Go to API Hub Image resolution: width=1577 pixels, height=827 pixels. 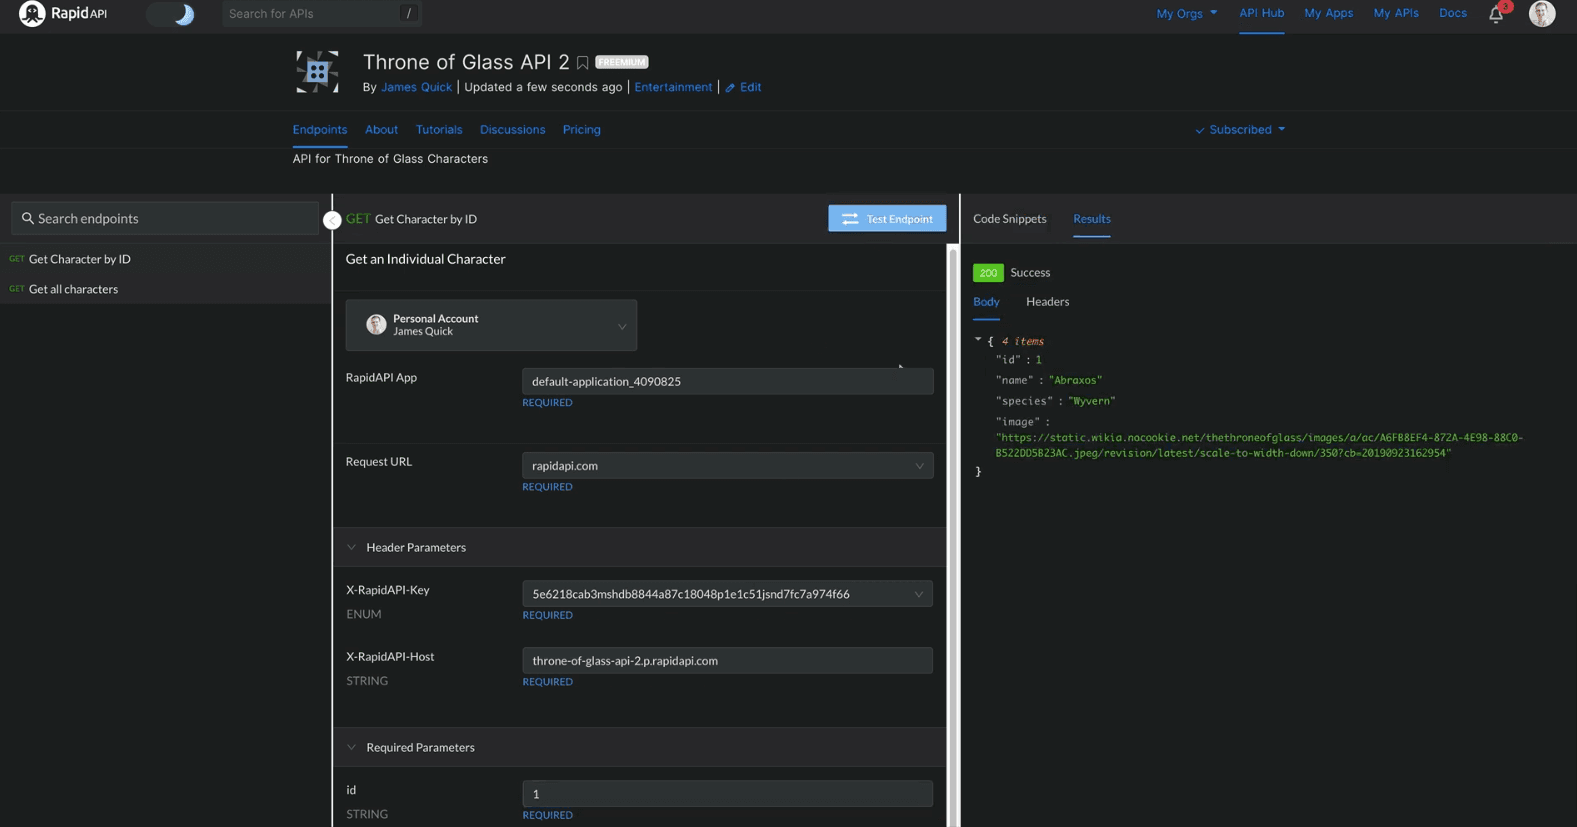[x=1261, y=13]
